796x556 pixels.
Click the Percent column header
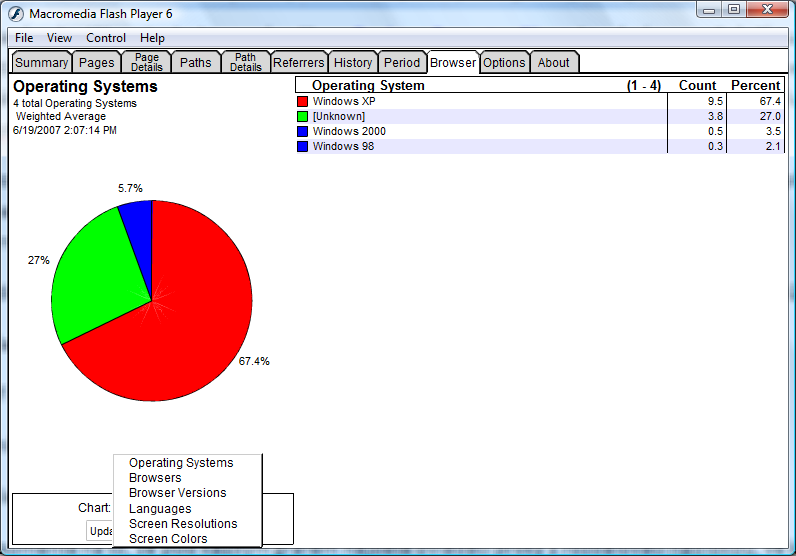point(755,85)
